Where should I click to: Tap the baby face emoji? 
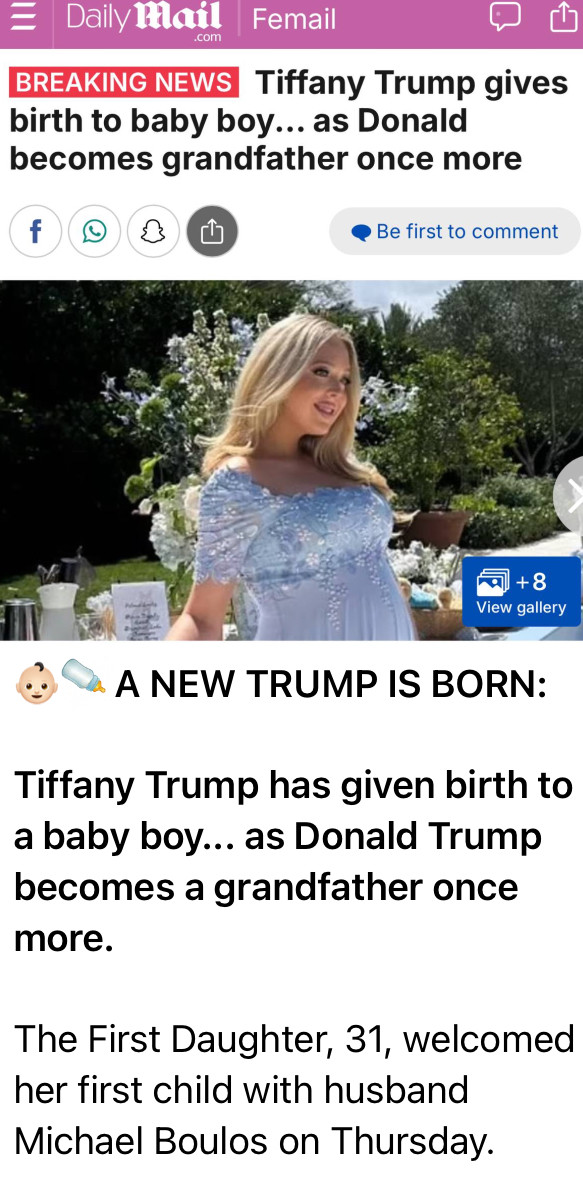pos(36,684)
